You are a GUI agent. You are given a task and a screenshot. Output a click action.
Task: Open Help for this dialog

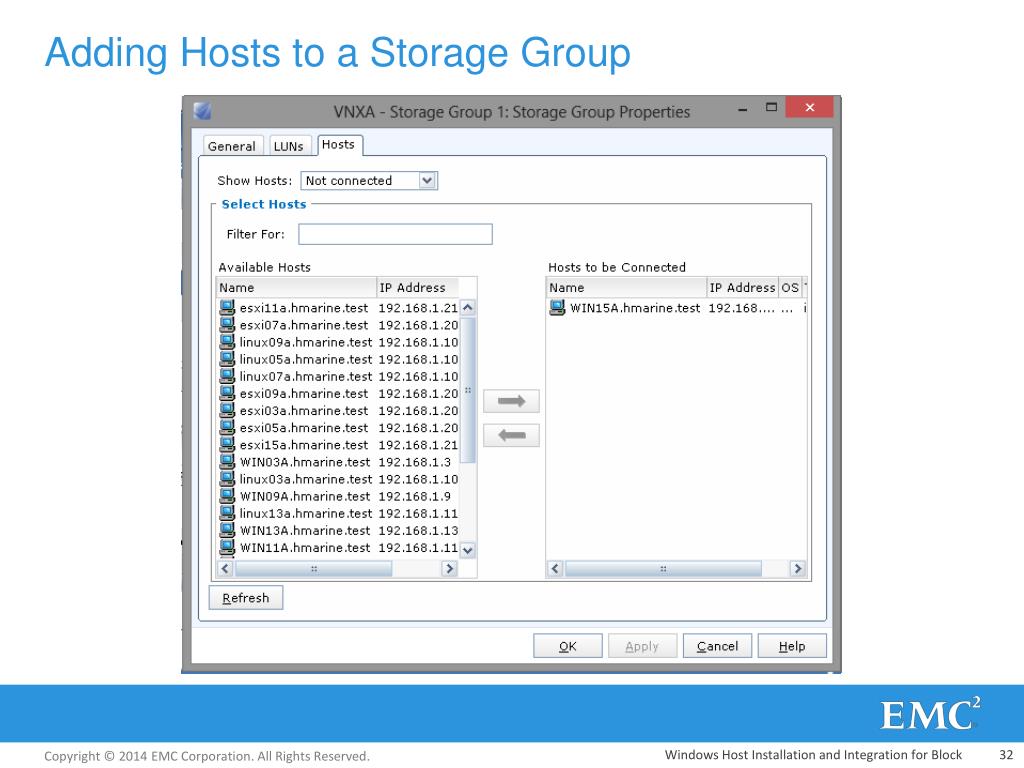(792, 646)
